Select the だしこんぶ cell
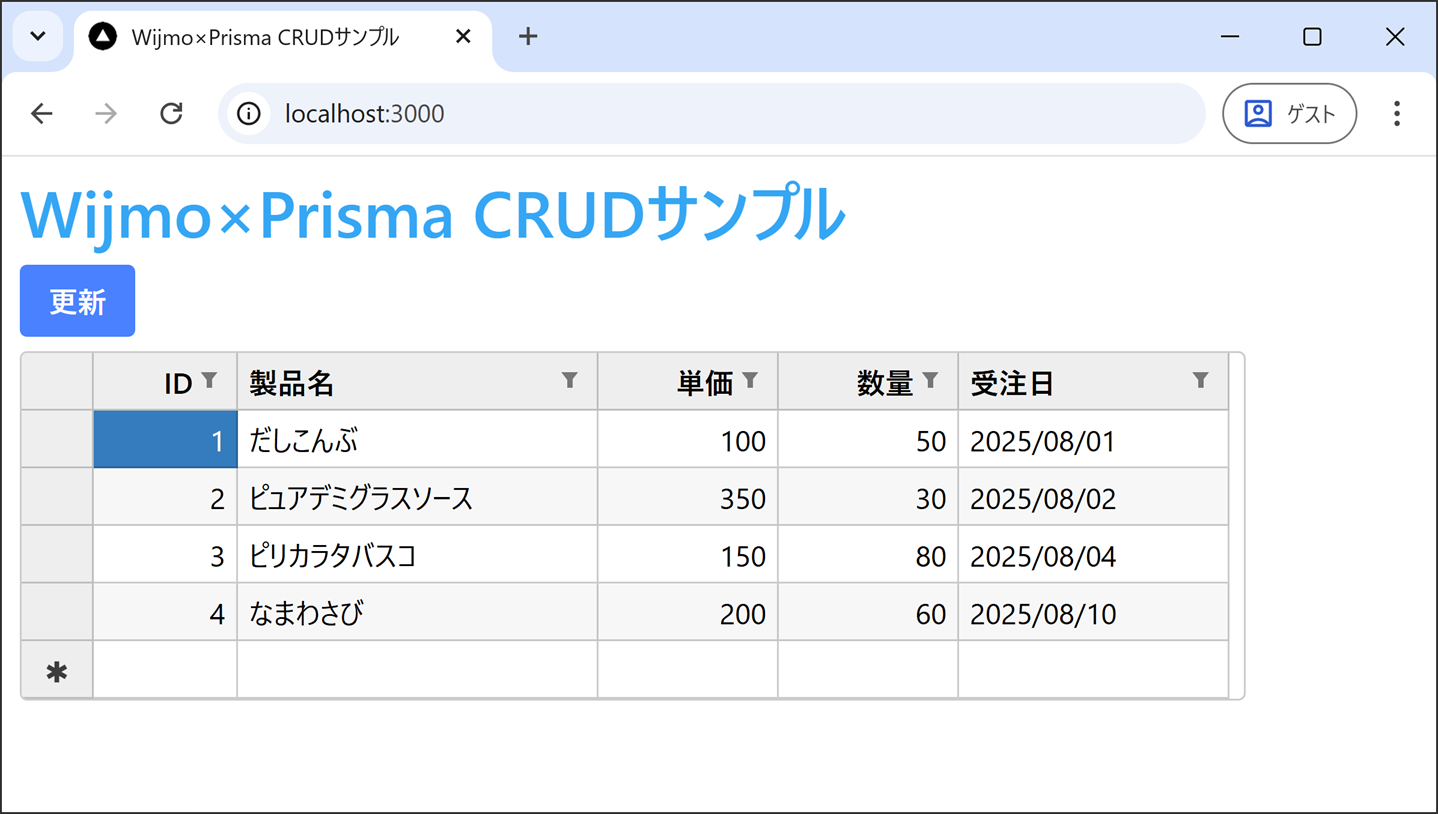Image resolution: width=1438 pixels, height=814 pixels. pos(417,439)
